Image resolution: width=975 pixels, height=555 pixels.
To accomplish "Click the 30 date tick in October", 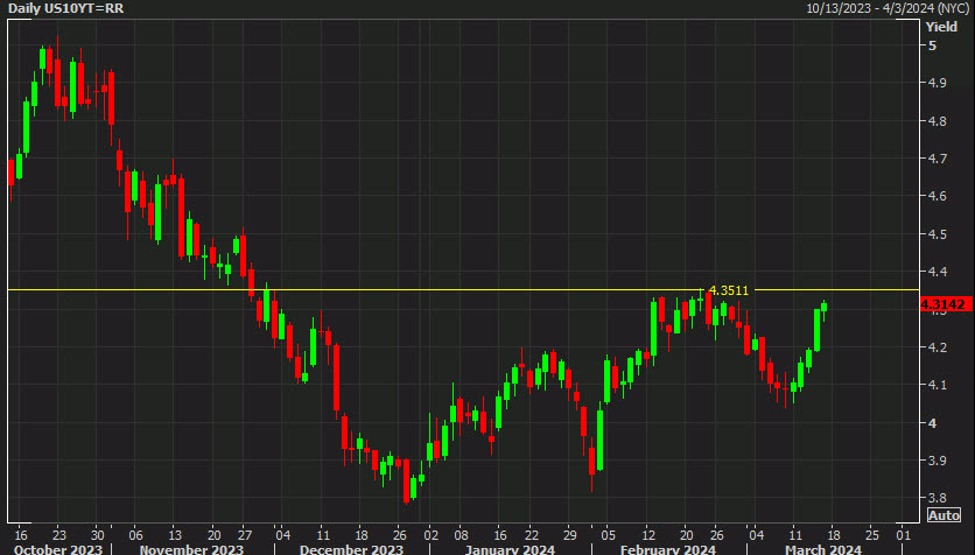I will coord(97,535).
